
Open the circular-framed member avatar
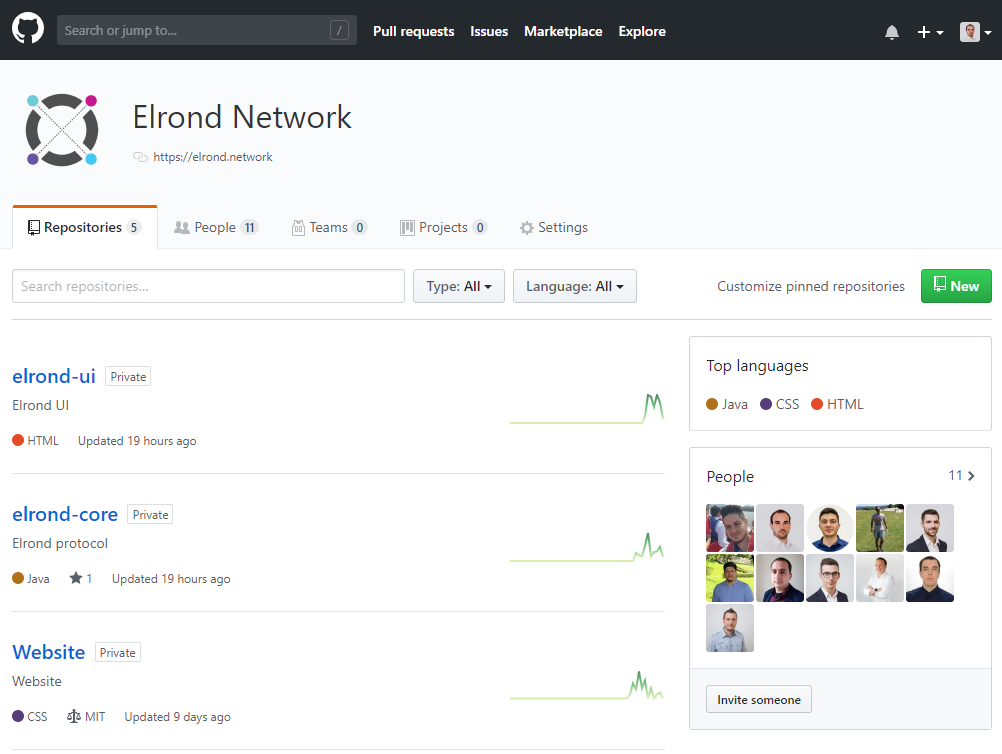tap(829, 528)
